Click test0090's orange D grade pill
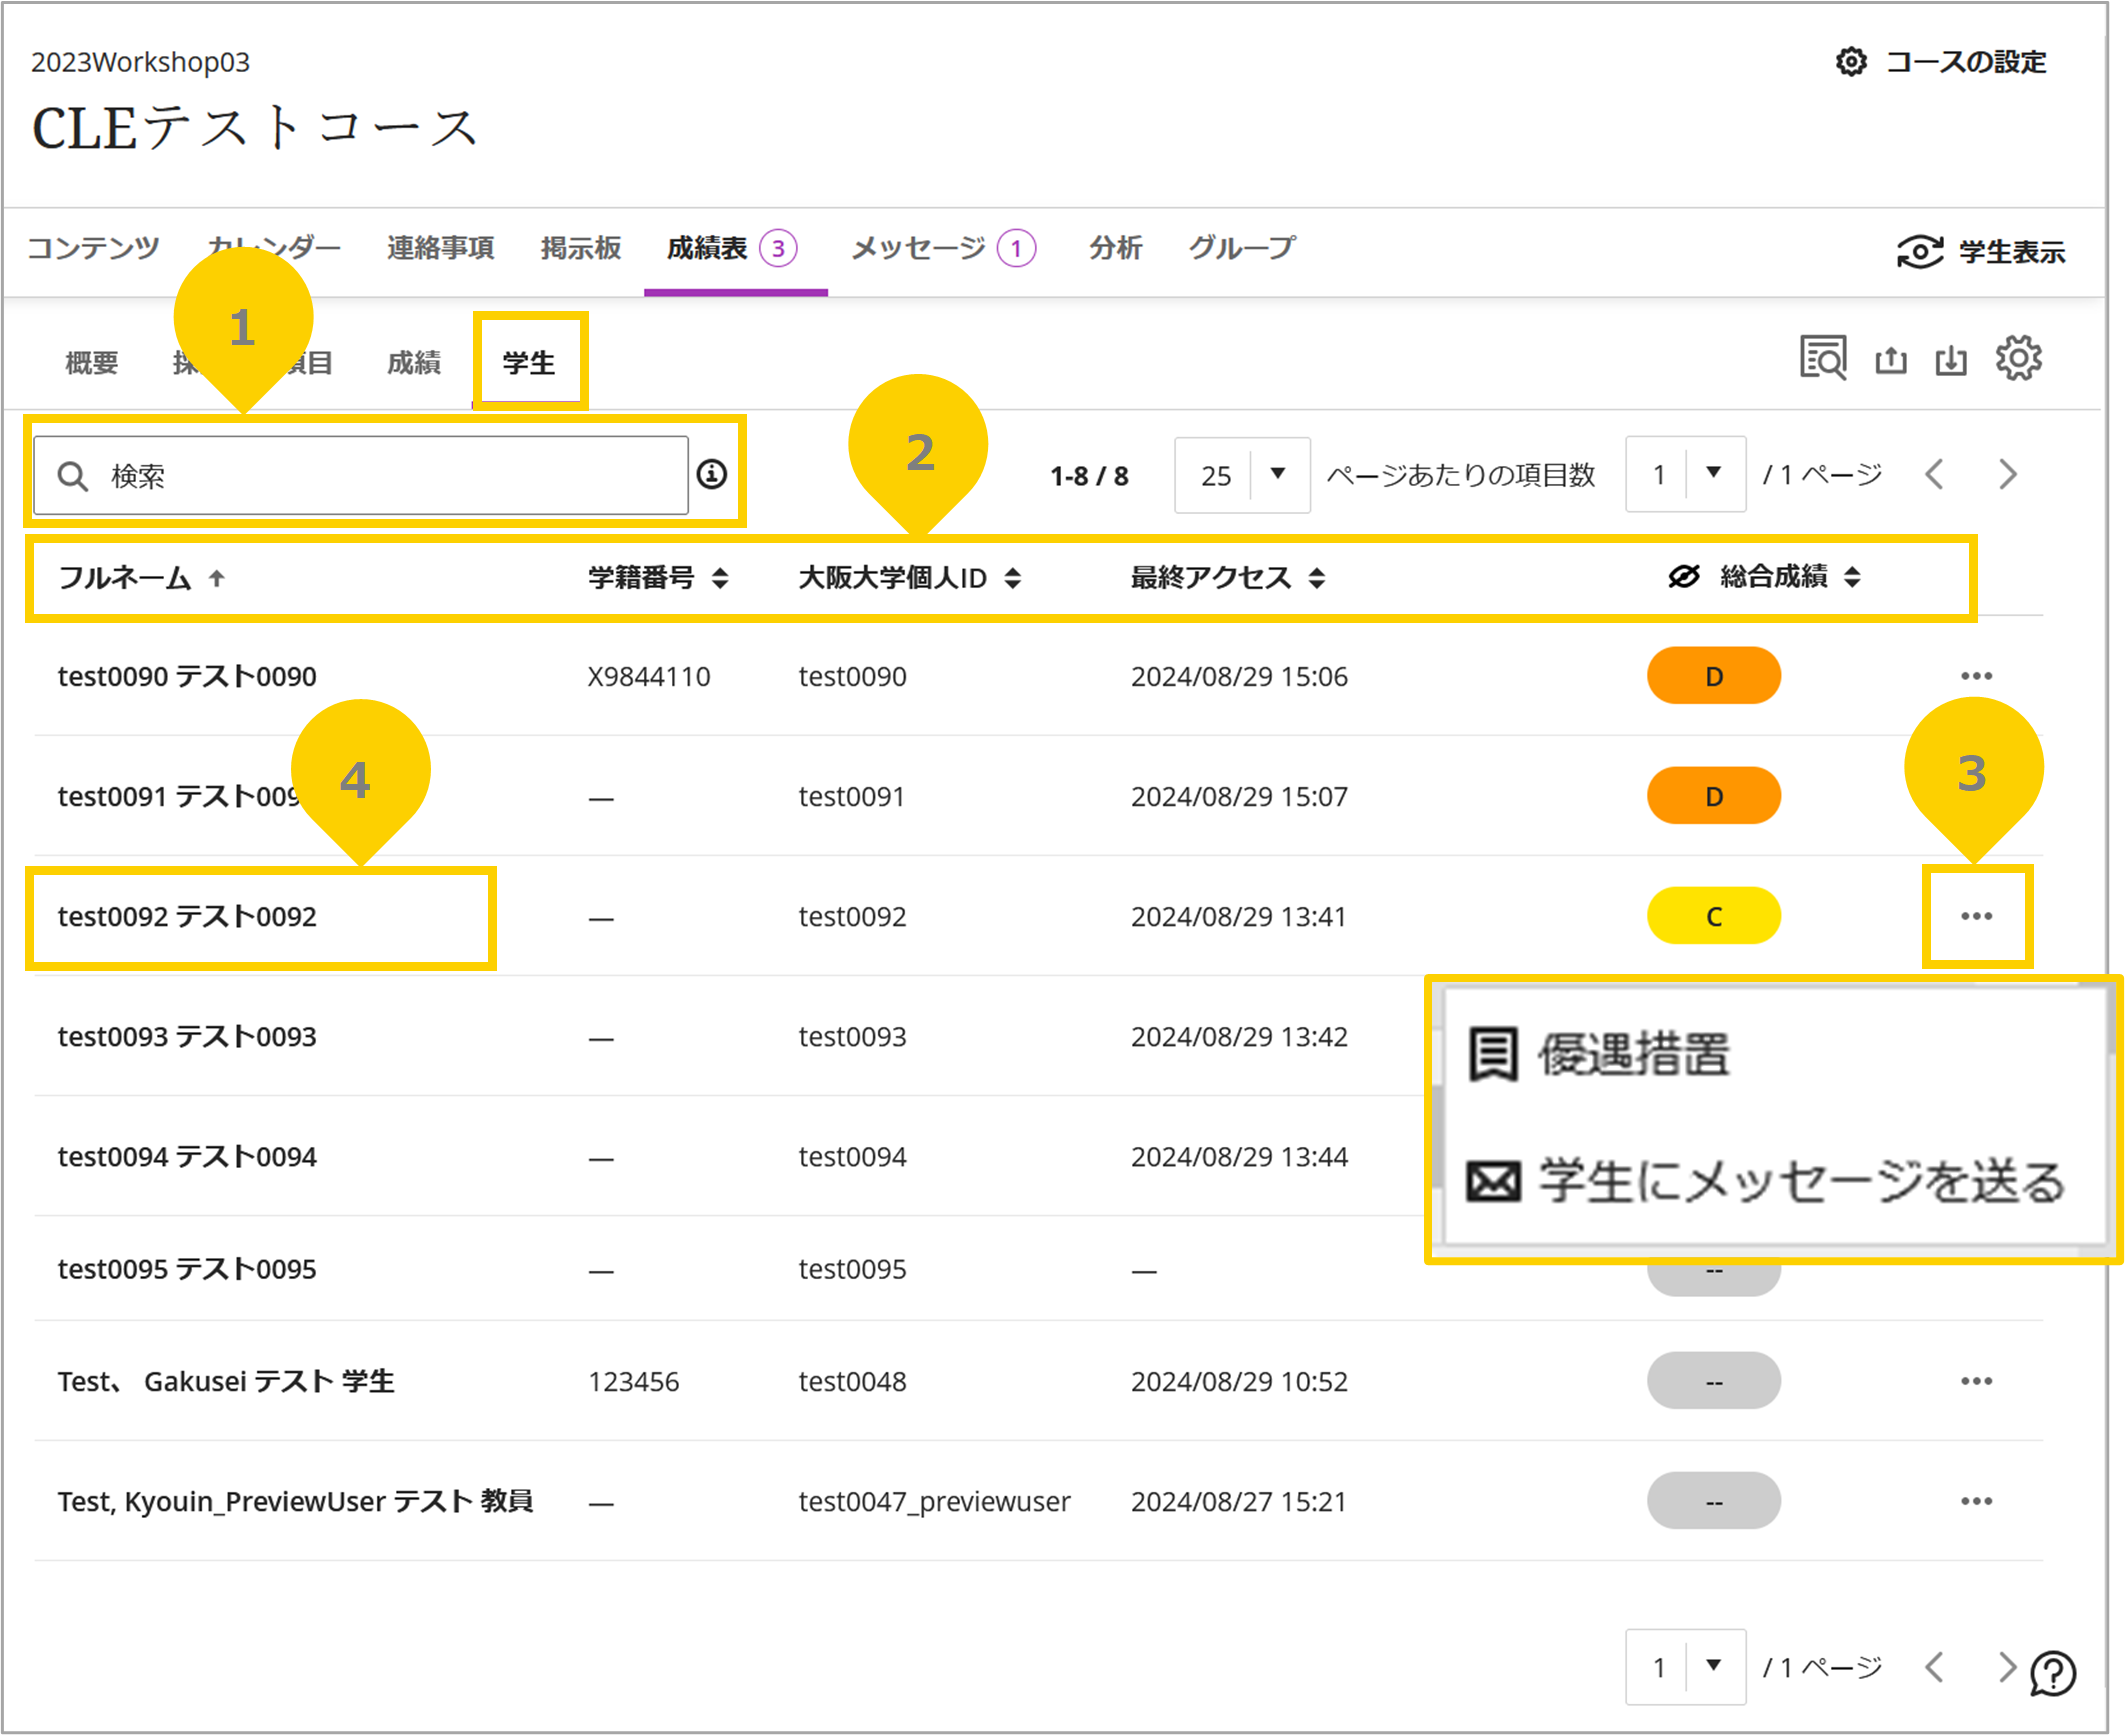The image size is (2125, 1735). pos(1713,676)
